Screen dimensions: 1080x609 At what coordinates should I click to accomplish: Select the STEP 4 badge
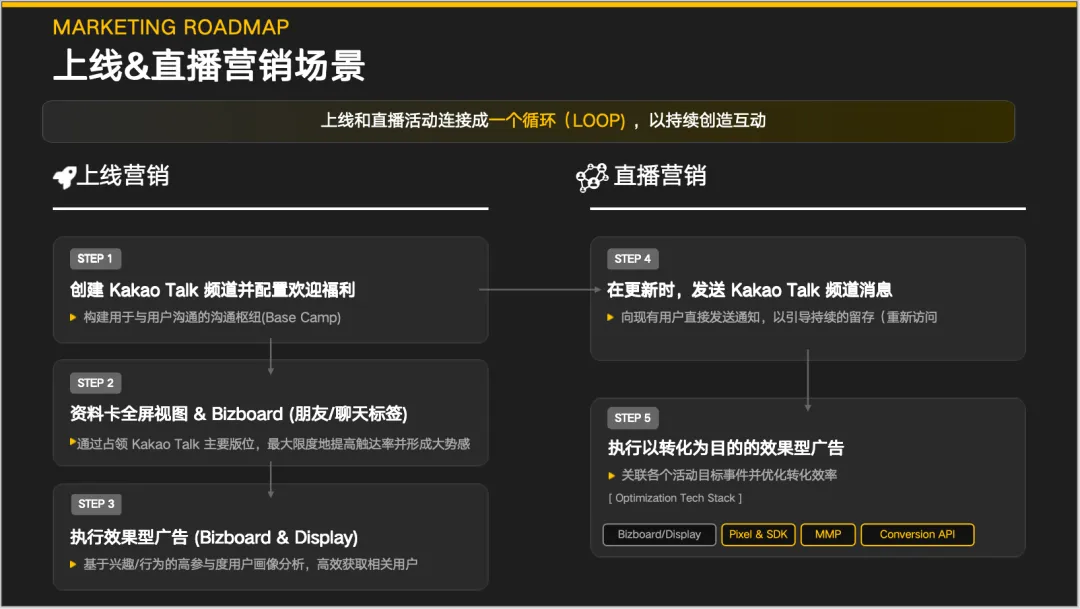tap(632, 258)
